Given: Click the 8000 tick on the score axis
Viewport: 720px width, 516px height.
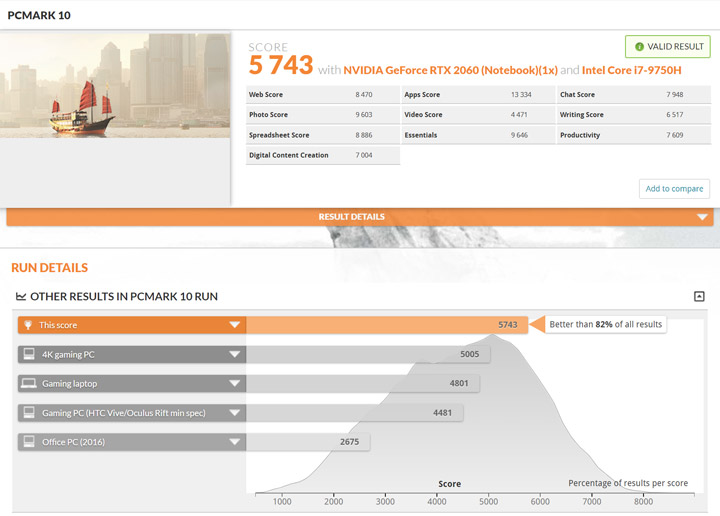Looking at the screenshot, I should click(x=643, y=501).
